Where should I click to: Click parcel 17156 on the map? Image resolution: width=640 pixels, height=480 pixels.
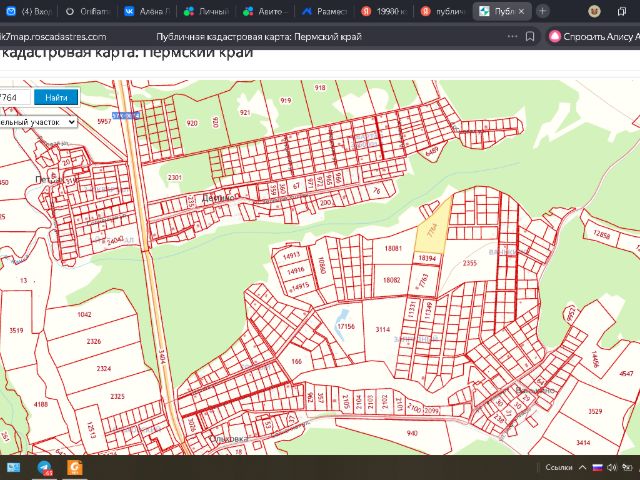click(345, 326)
